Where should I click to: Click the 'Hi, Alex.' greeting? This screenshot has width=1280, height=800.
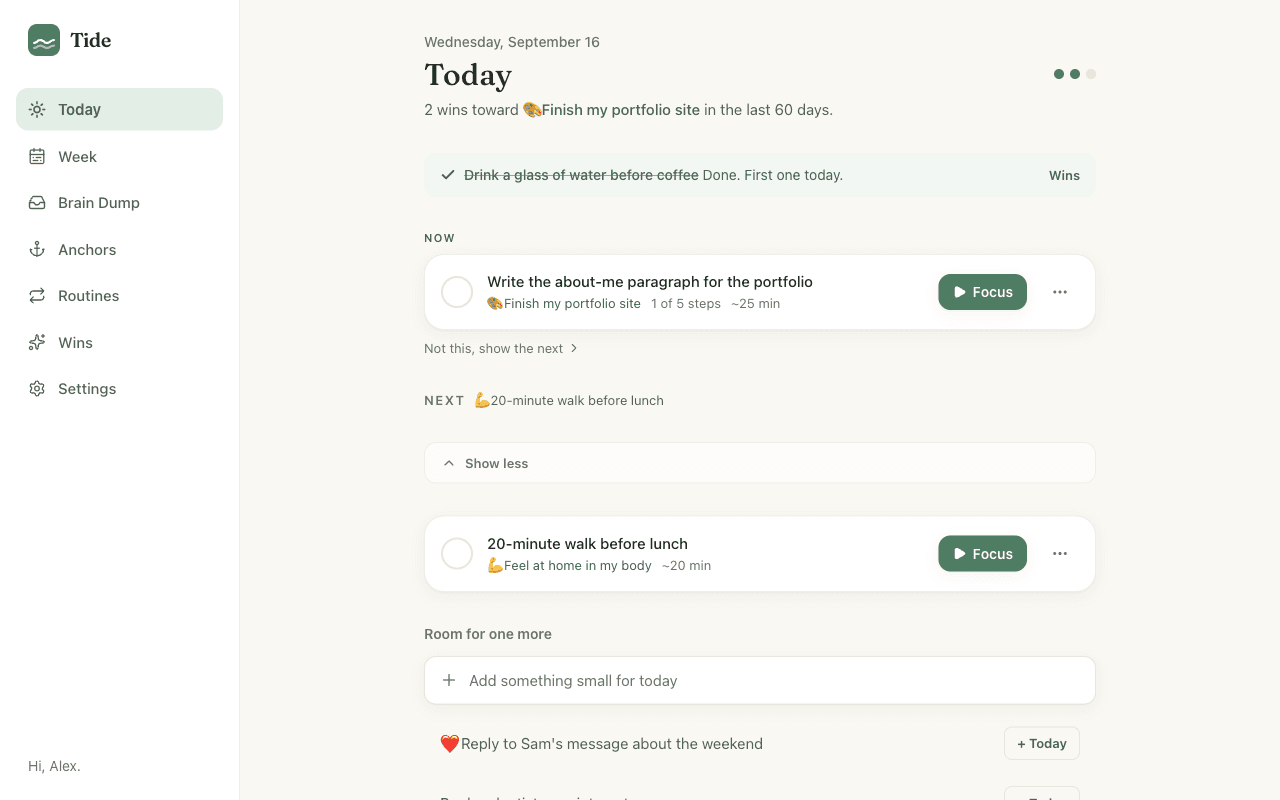coord(54,766)
